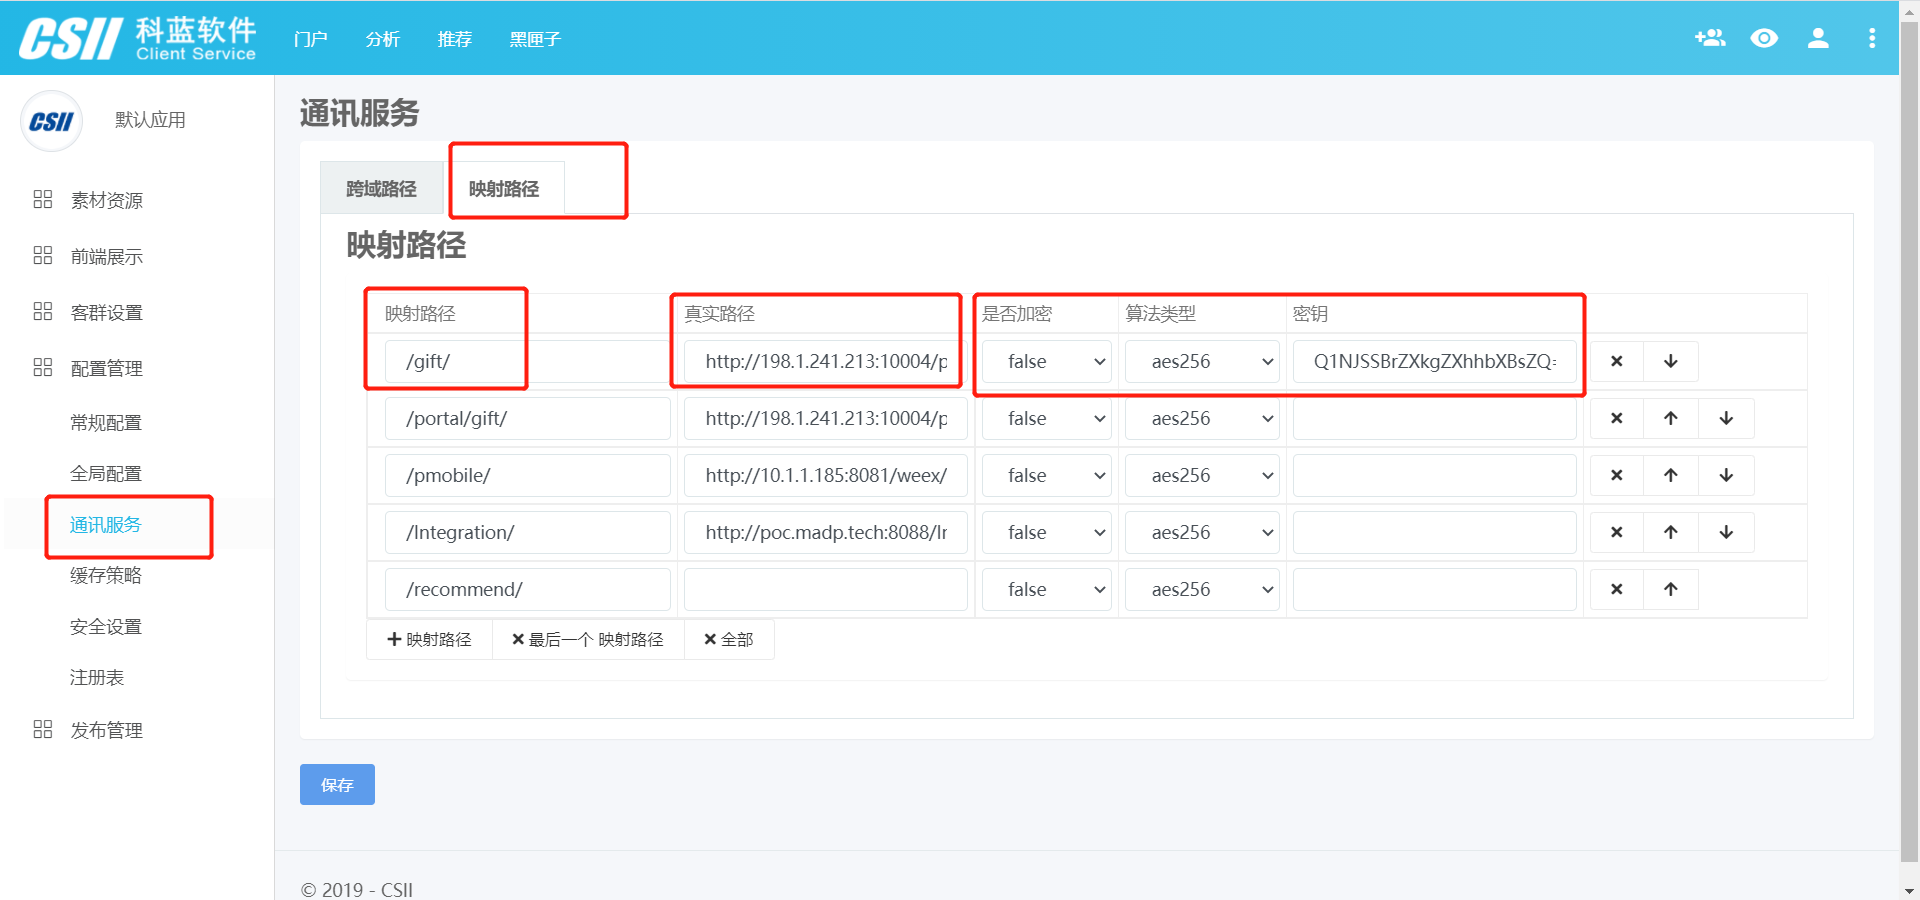
Task: Open 是否加密 dropdown for /Integration/ row
Action: (1047, 532)
